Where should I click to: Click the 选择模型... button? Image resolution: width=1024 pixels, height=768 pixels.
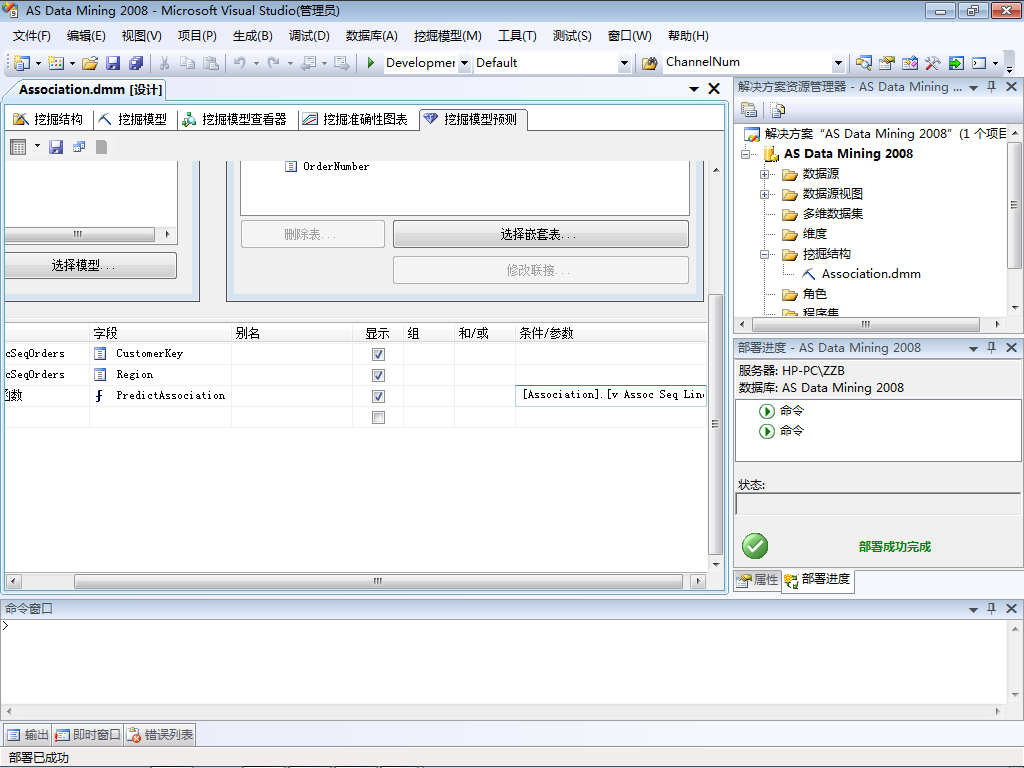pyautogui.click(x=90, y=265)
